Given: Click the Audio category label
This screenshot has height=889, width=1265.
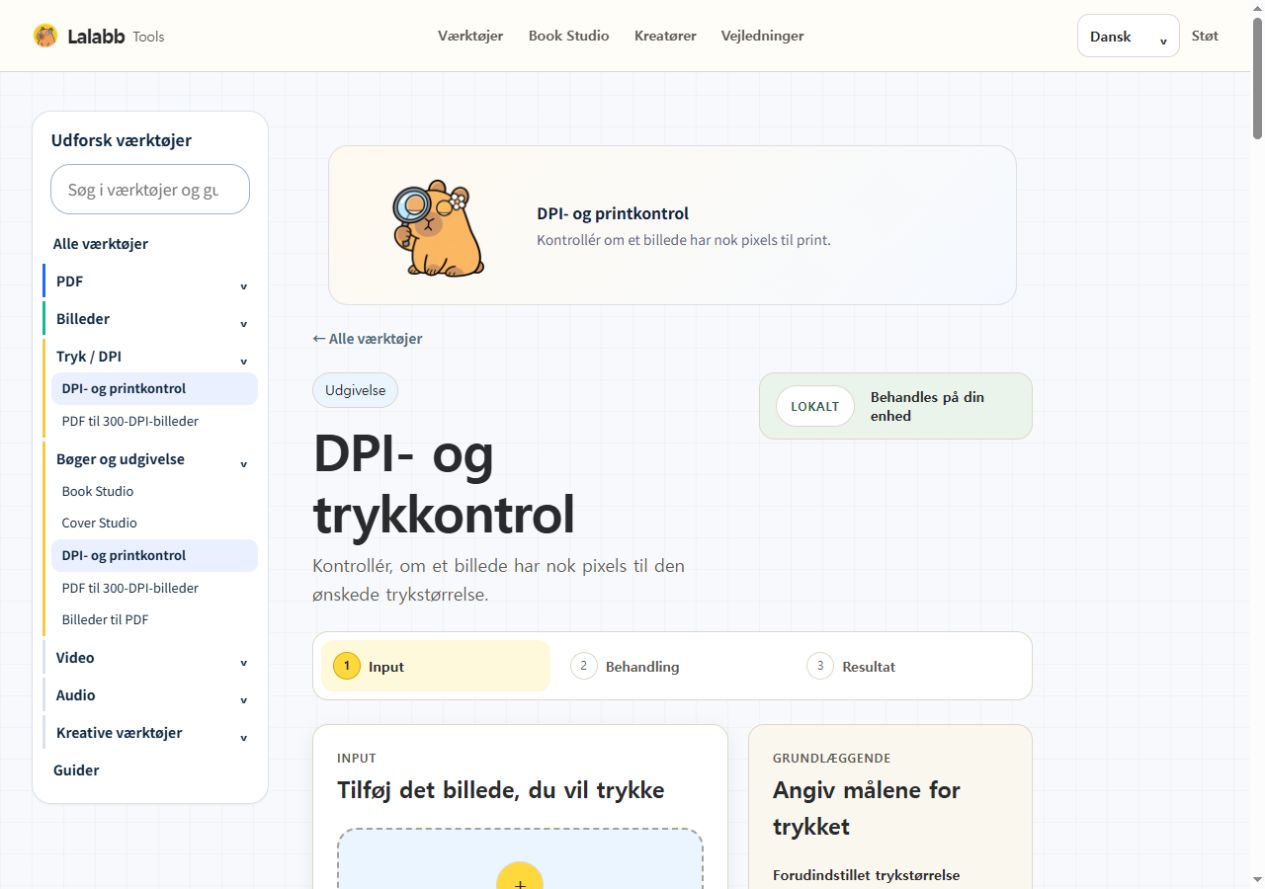Looking at the screenshot, I should (x=76, y=695).
